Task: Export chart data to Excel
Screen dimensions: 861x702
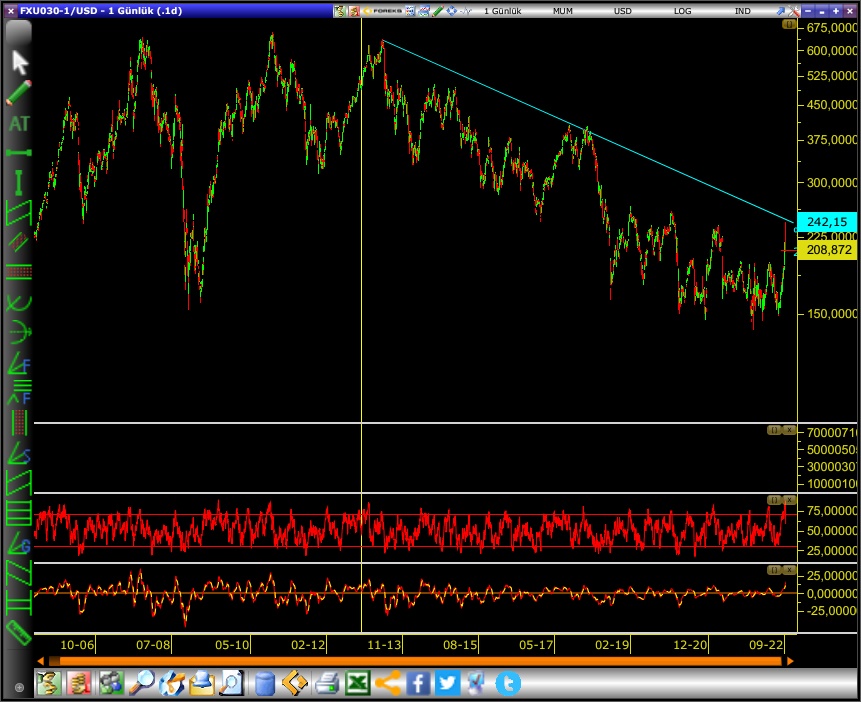Action: tap(357, 683)
